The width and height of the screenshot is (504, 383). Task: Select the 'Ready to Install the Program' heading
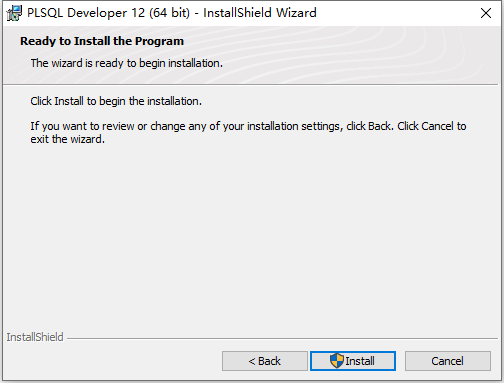tap(102, 41)
